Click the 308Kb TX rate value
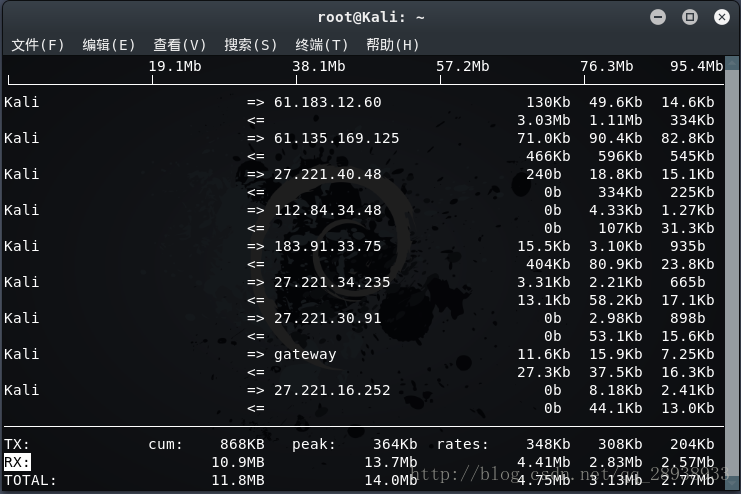The width and height of the screenshot is (741, 494). [x=620, y=444]
